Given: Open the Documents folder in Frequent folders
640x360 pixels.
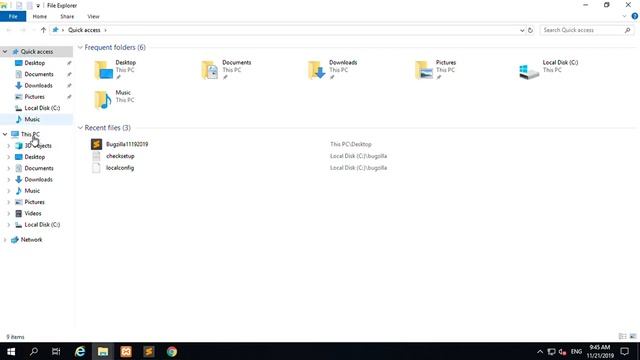Looking at the screenshot, I should click(226, 69).
